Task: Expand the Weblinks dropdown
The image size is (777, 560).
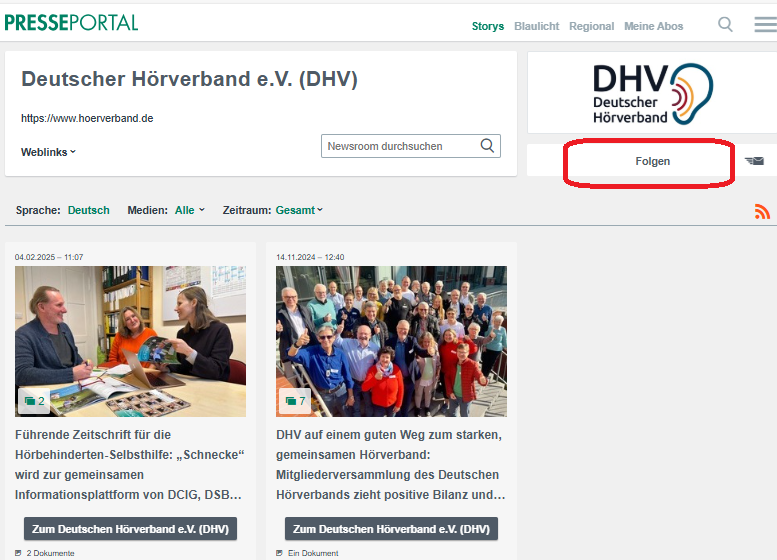Action: click(48, 152)
